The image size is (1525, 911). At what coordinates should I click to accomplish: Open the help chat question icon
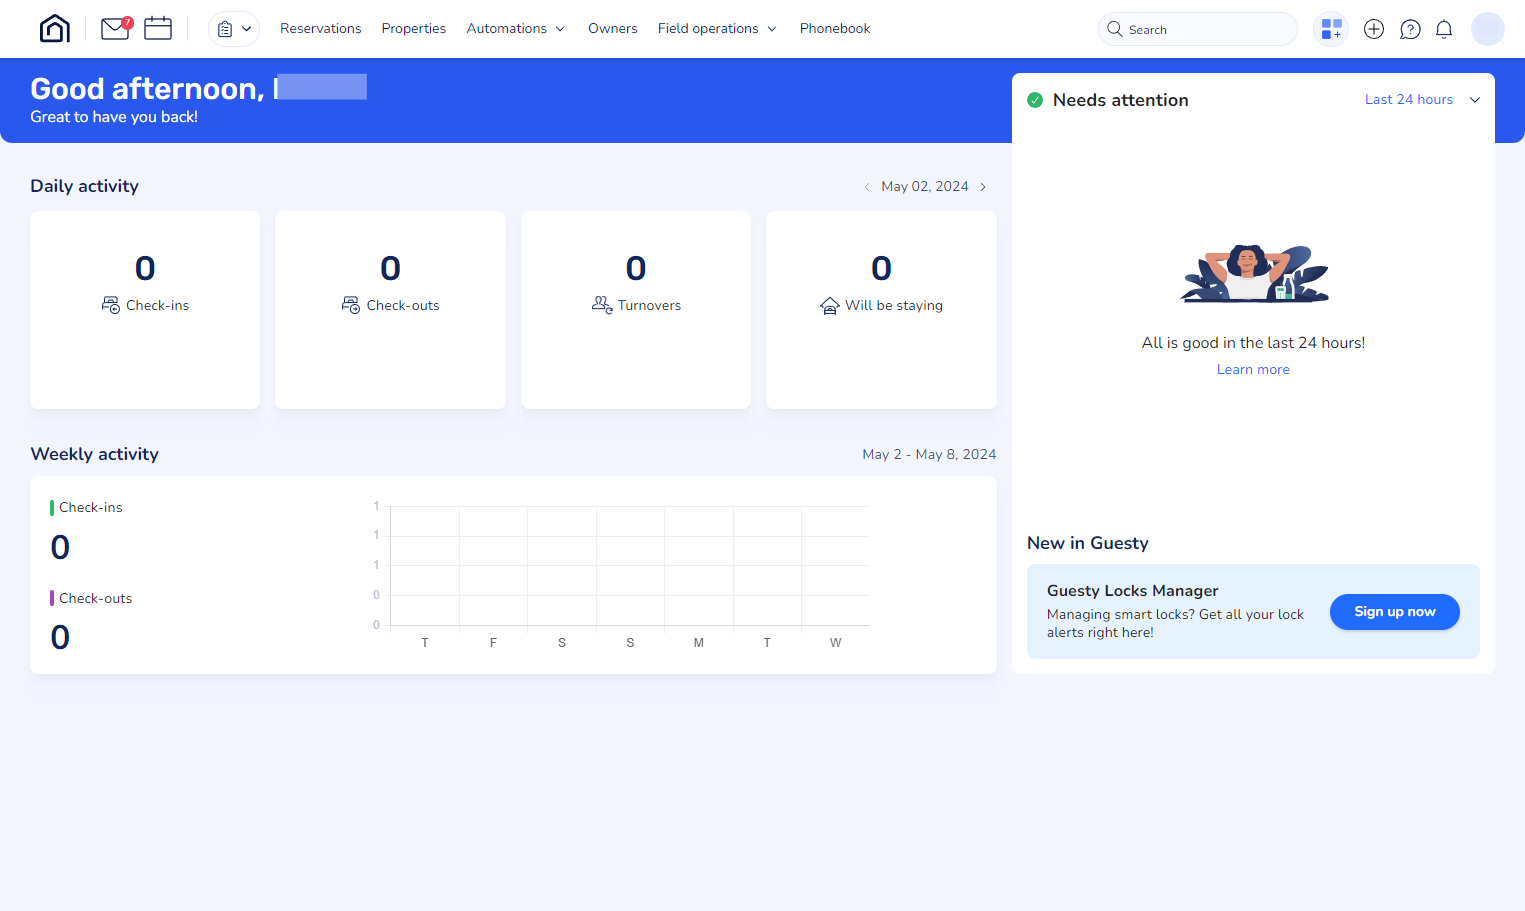point(1410,29)
